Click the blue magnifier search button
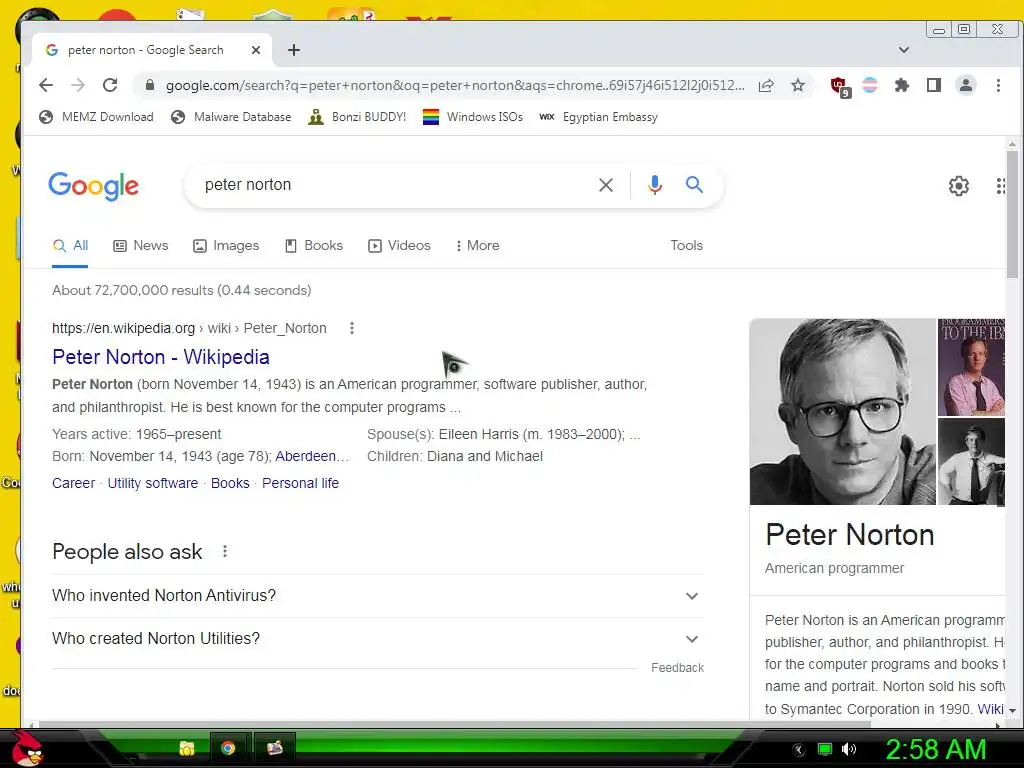The image size is (1024, 768). tap(694, 185)
